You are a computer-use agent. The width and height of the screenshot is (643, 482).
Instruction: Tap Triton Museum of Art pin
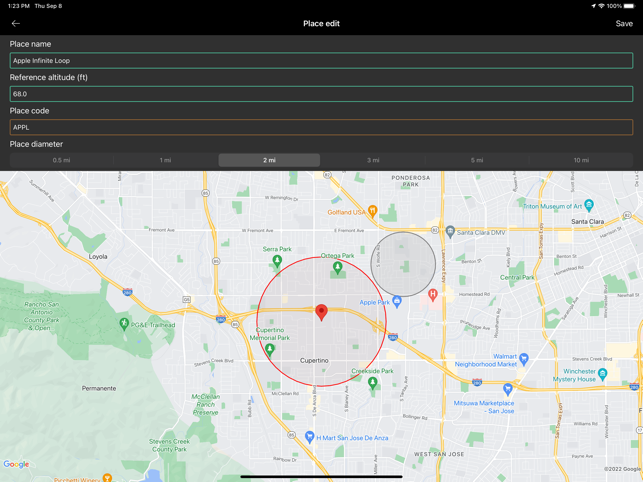(589, 205)
